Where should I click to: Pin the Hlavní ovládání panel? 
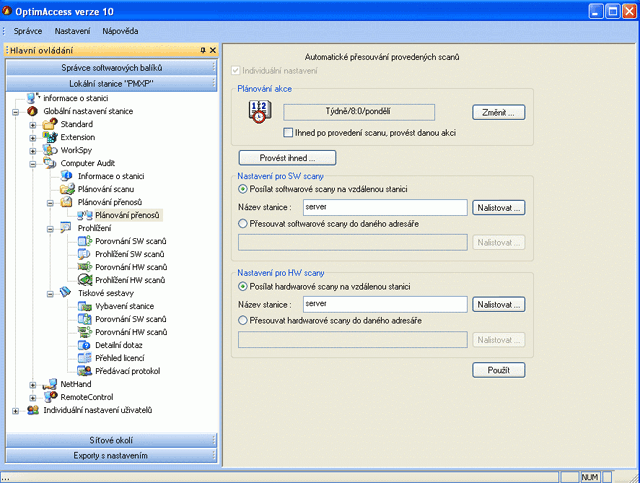(x=203, y=50)
